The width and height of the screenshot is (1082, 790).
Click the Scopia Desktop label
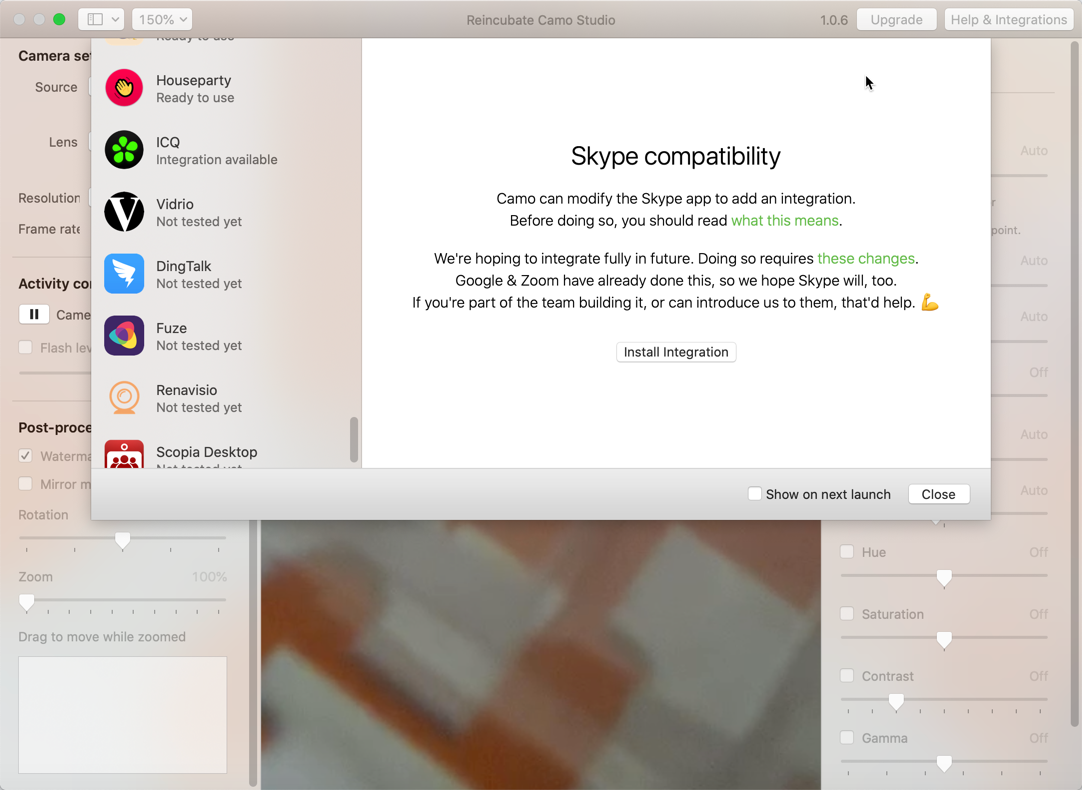point(206,452)
